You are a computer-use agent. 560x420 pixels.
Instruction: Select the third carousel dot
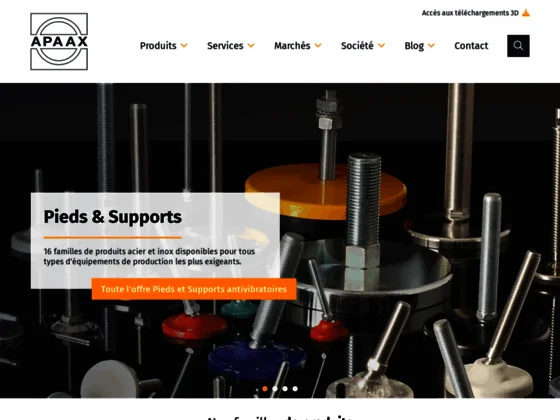click(x=285, y=389)
